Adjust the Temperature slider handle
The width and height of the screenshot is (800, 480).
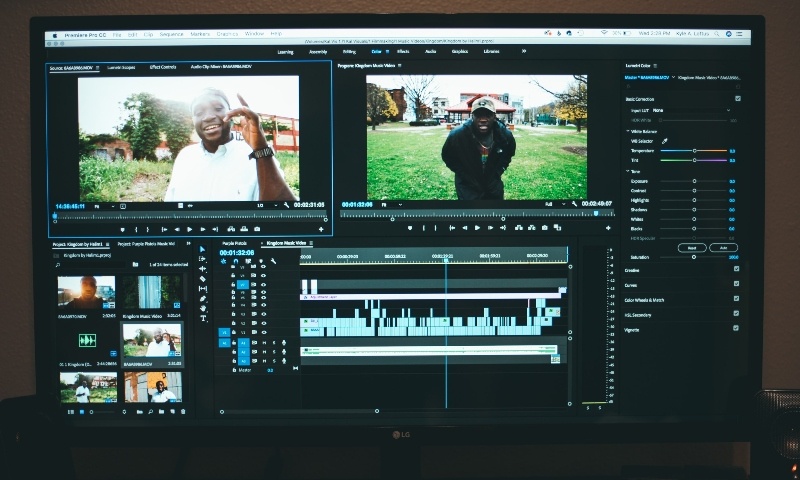[694, 150]
